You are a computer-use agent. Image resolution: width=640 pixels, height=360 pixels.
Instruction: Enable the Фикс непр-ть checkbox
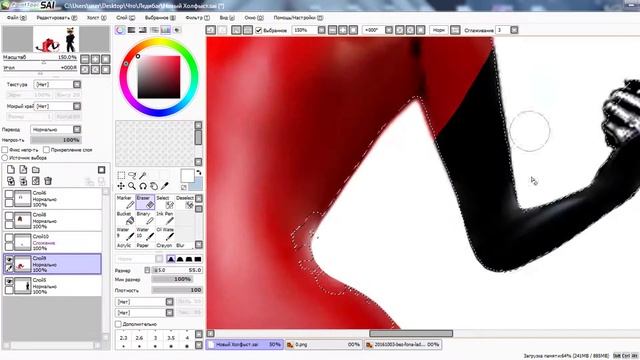point(5,150)
